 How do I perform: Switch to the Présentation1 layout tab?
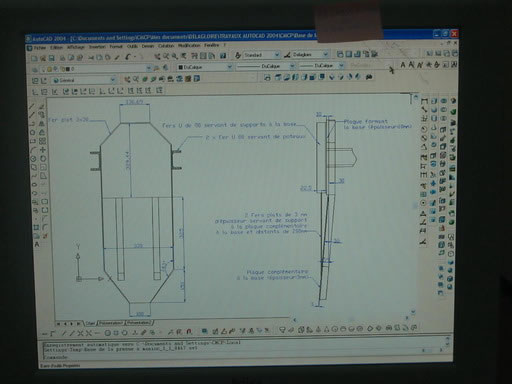tap(111, 323)
